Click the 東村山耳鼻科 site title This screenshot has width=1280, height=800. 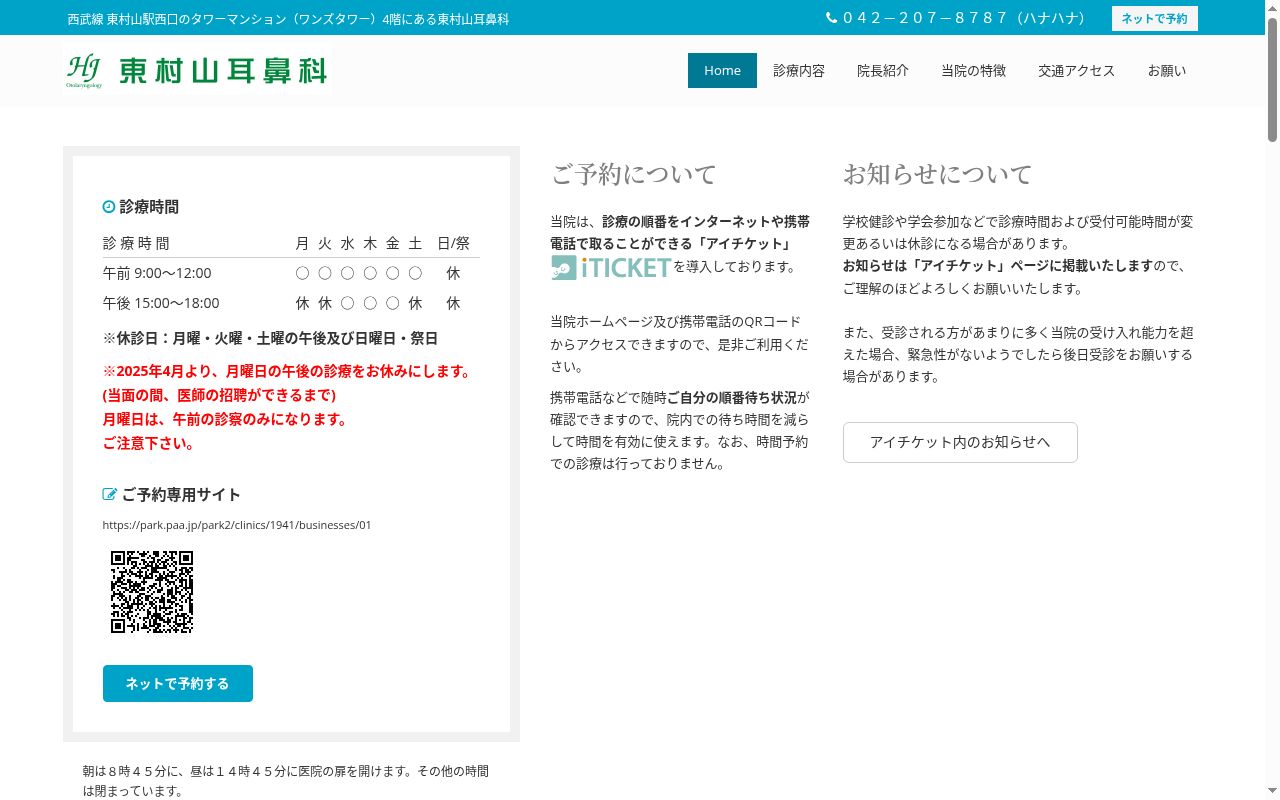click(x=223, y=71)
